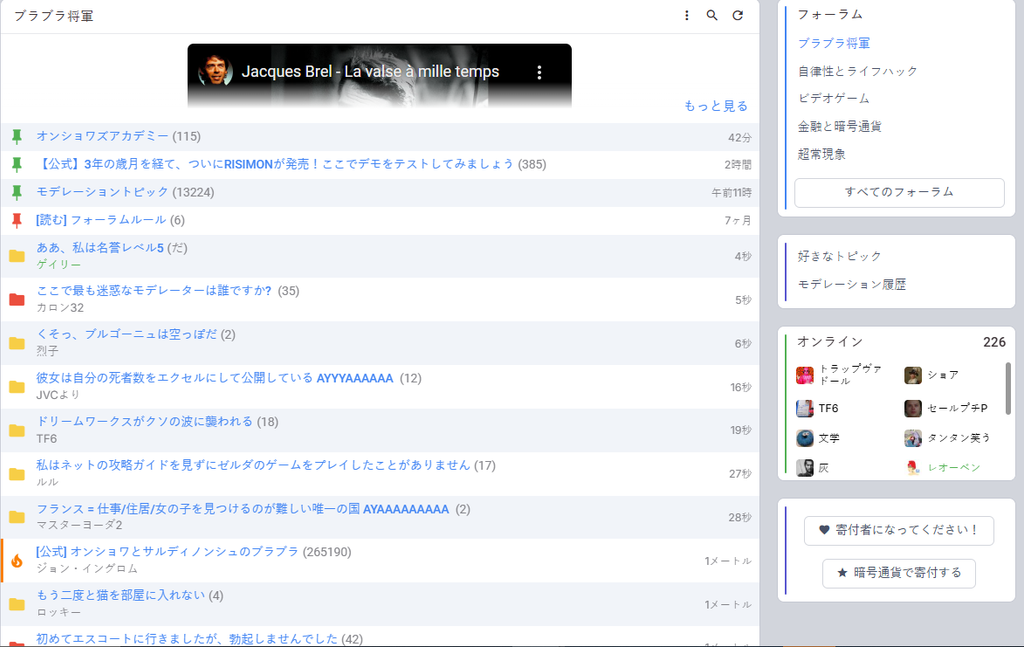Click online user 灰 avatar
Viewport: 1024px width, 647px height.
(805, 468)
